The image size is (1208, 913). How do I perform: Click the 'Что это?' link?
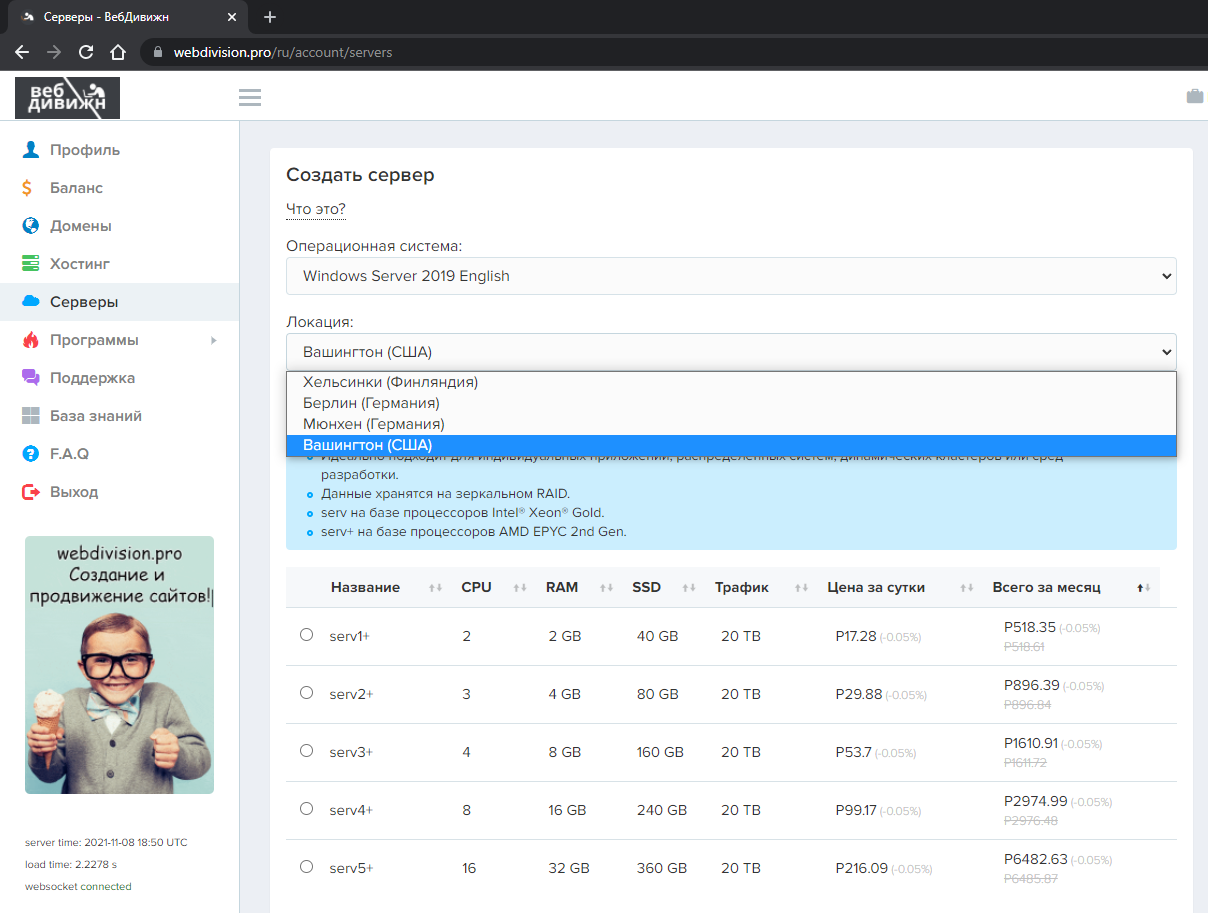point(315,209)
